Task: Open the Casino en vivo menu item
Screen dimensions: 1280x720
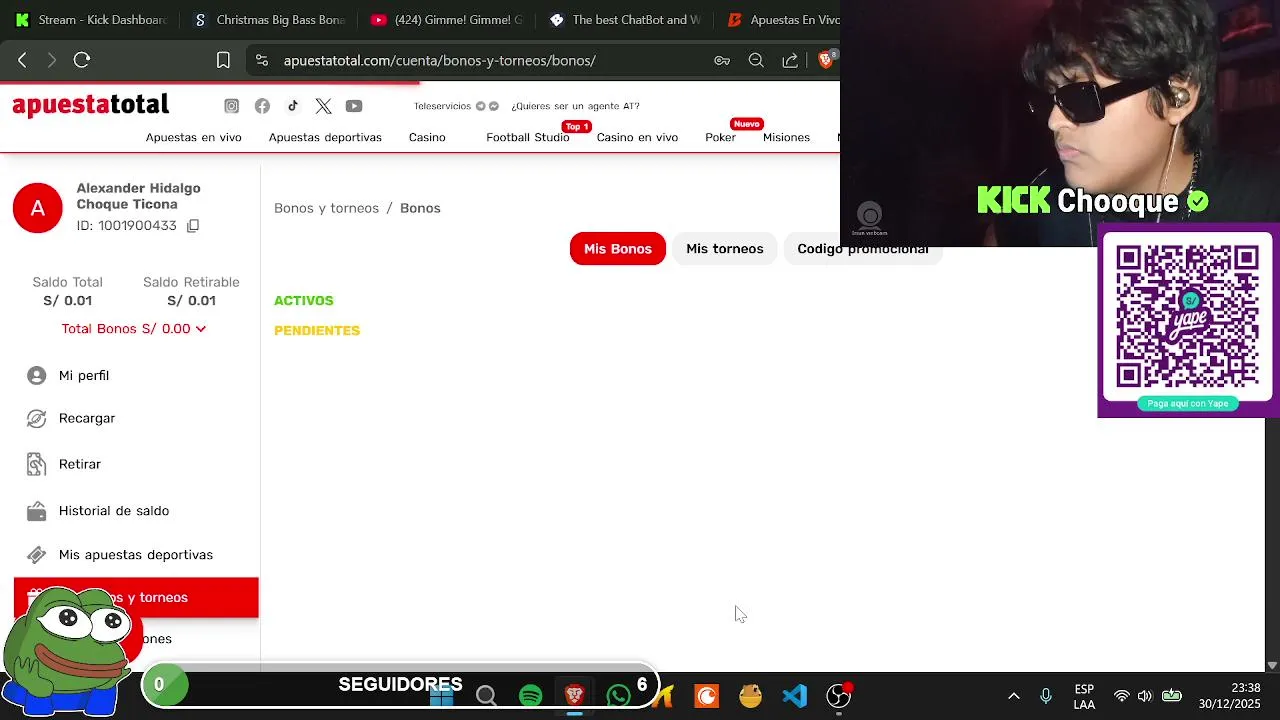Action: 637,137
